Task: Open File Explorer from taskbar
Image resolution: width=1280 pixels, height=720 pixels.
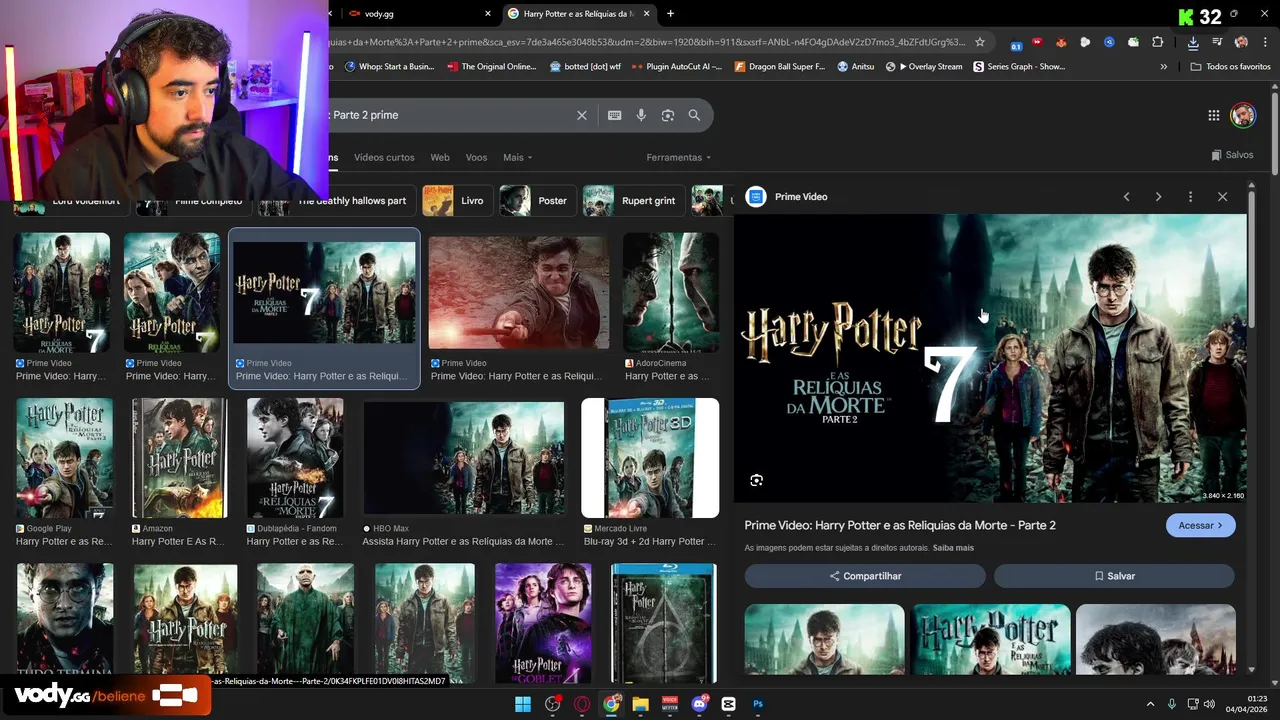Action: pos(640,704)
